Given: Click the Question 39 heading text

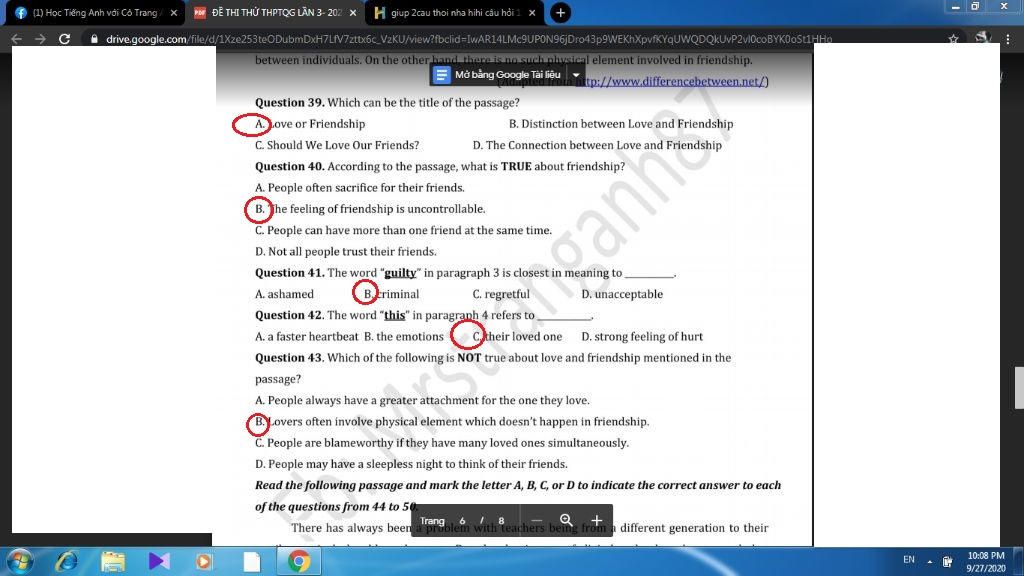Looking at the screenshot, I should point(289,103).
